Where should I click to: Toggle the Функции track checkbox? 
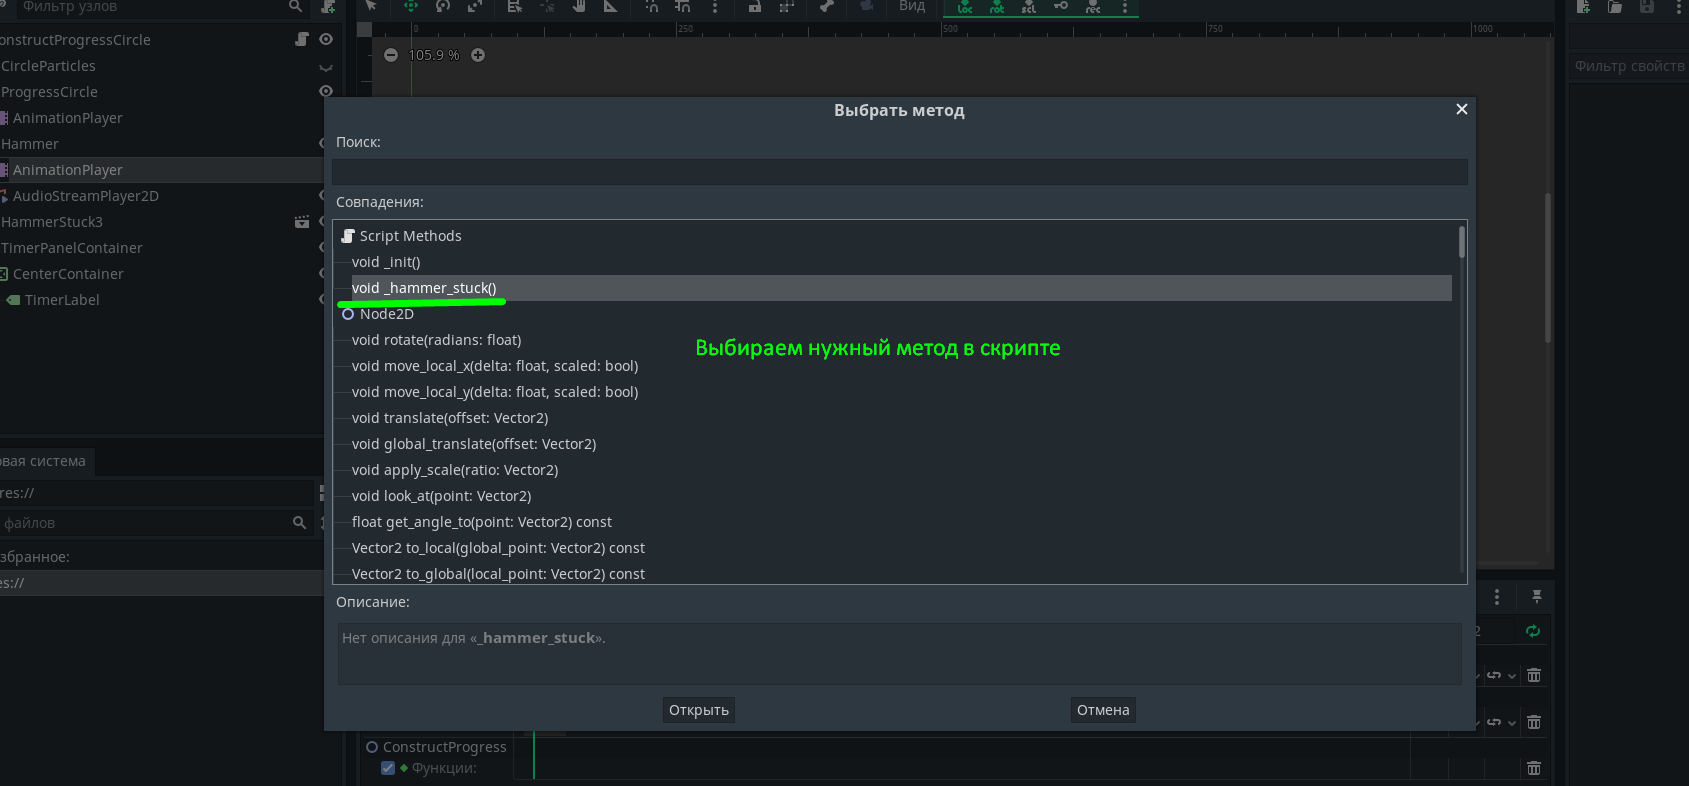pos(388,768)
